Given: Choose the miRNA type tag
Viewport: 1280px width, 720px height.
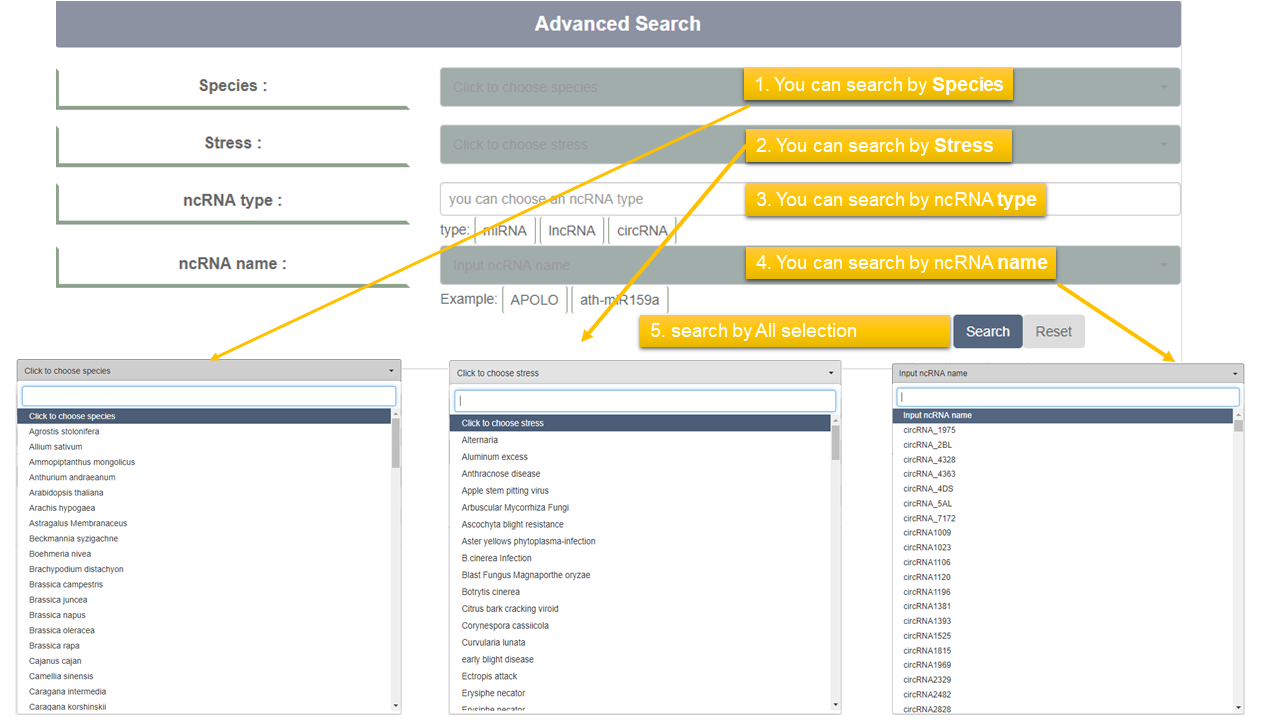Looking at the screenshot, I should coord(506,231).
